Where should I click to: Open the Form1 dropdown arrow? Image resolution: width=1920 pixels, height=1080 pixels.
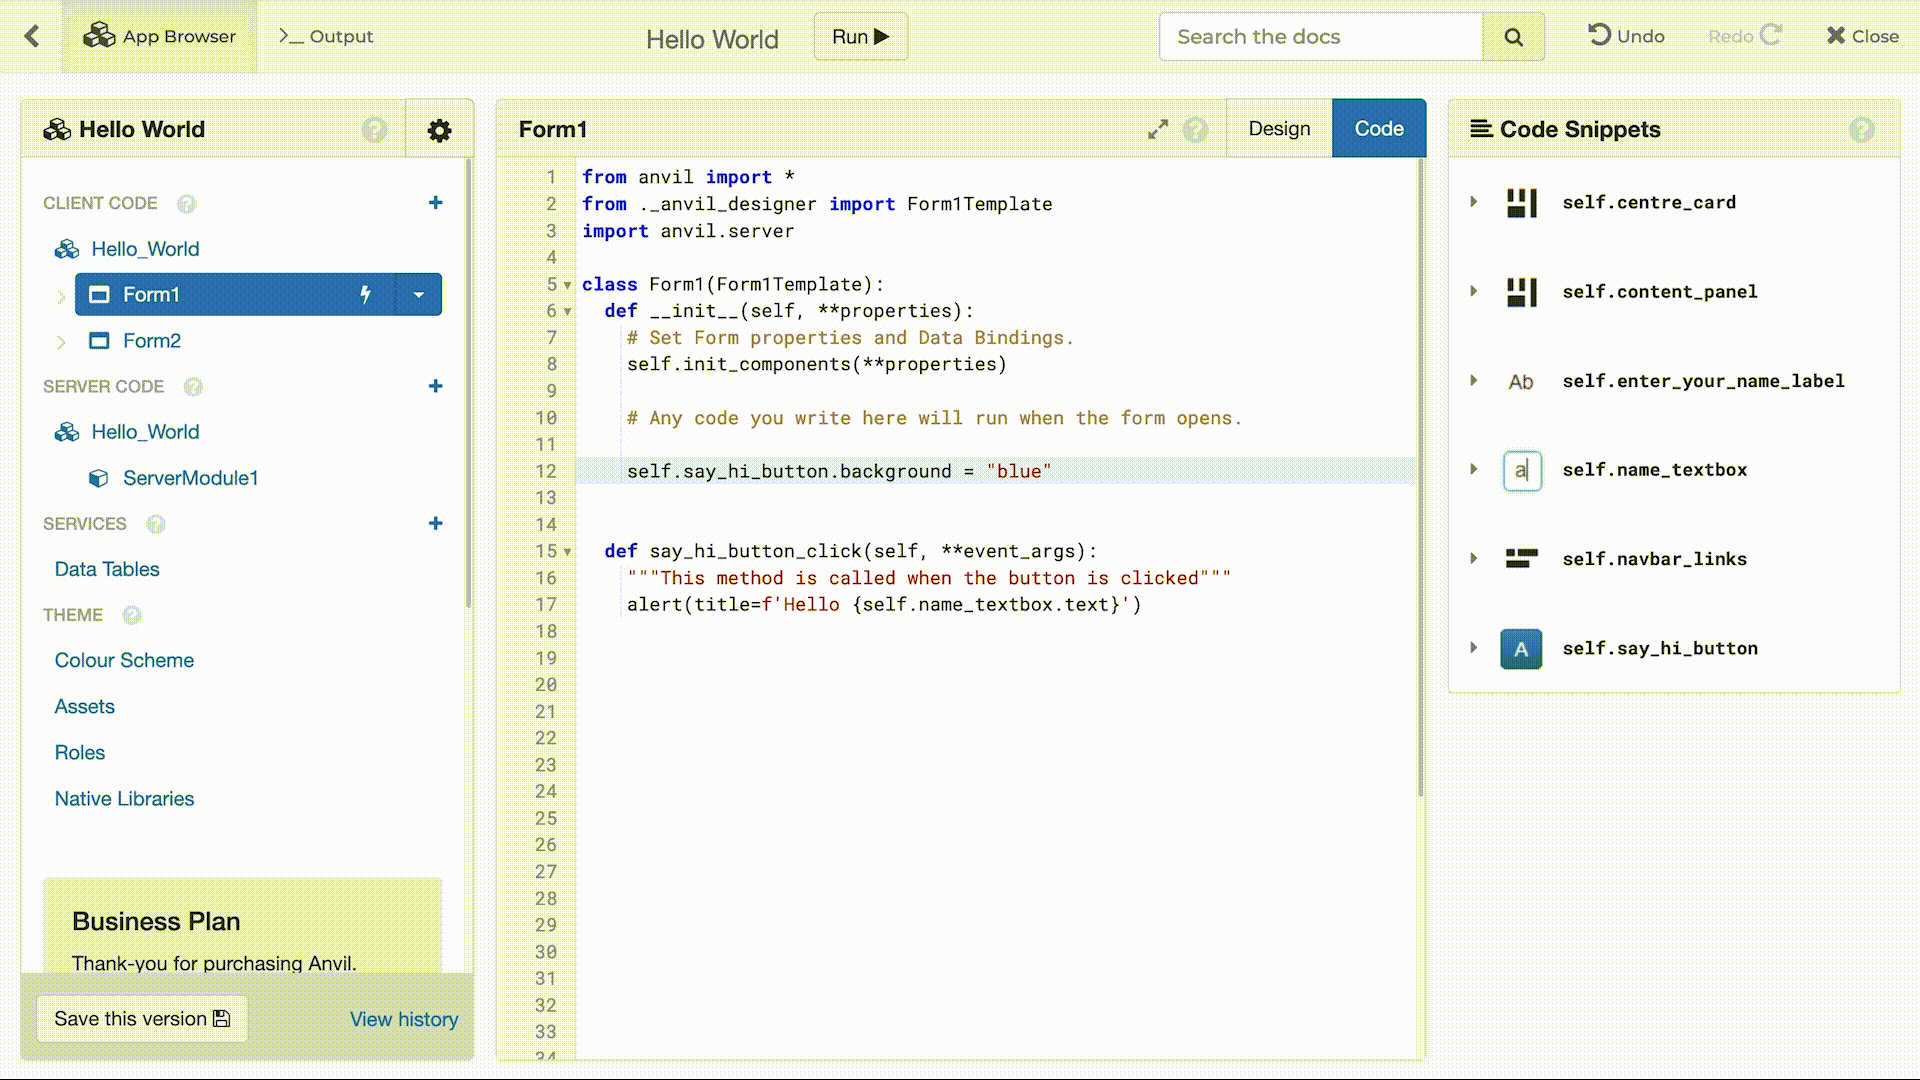(x=419, y=294)
